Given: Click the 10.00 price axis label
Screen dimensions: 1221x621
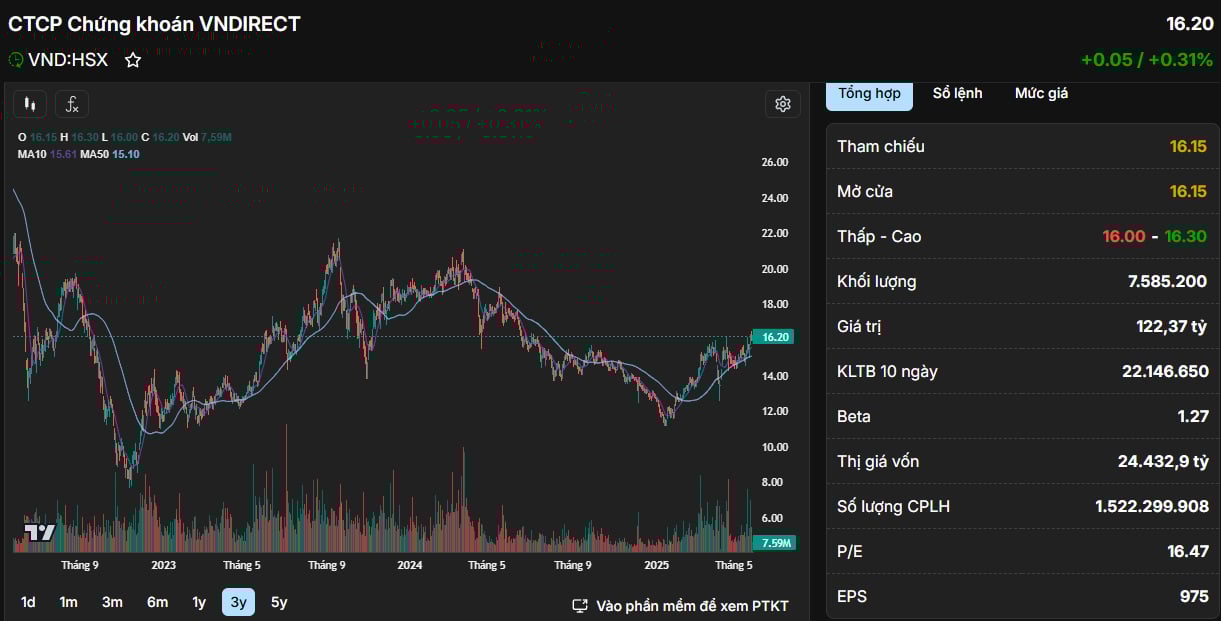Looking at the screenshot, I should click(775, 447).
